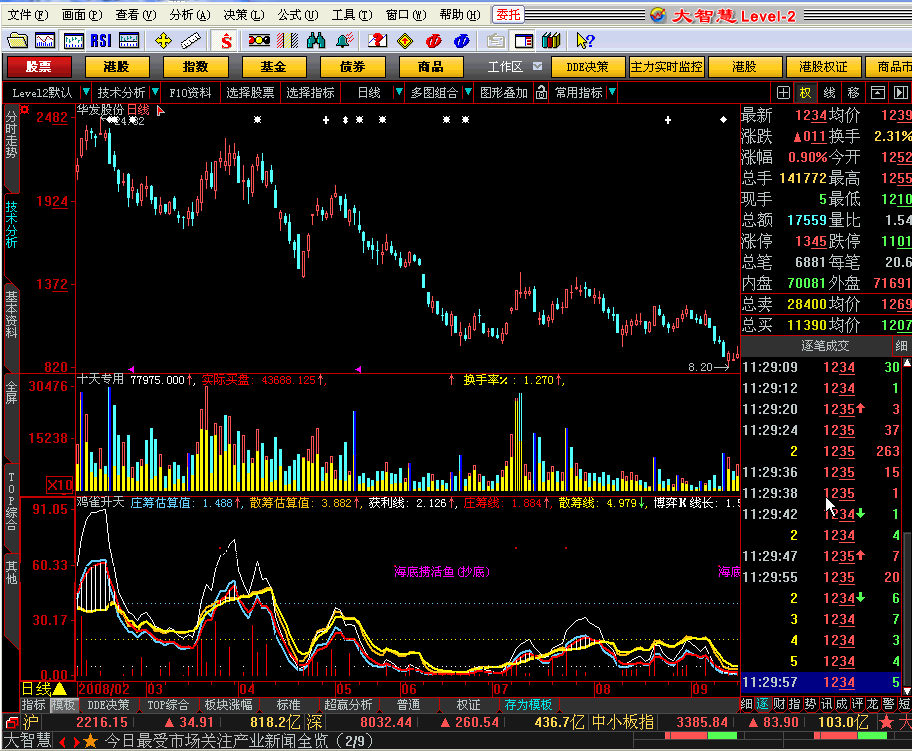
Task: Click the collapse panel up-arrow icon
Action: (x=878, y=92)
